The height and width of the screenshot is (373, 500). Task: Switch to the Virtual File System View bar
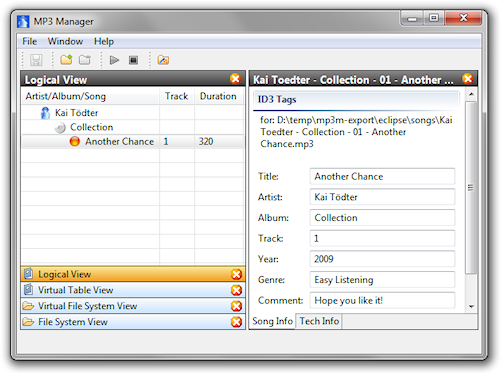pos(133,306)
